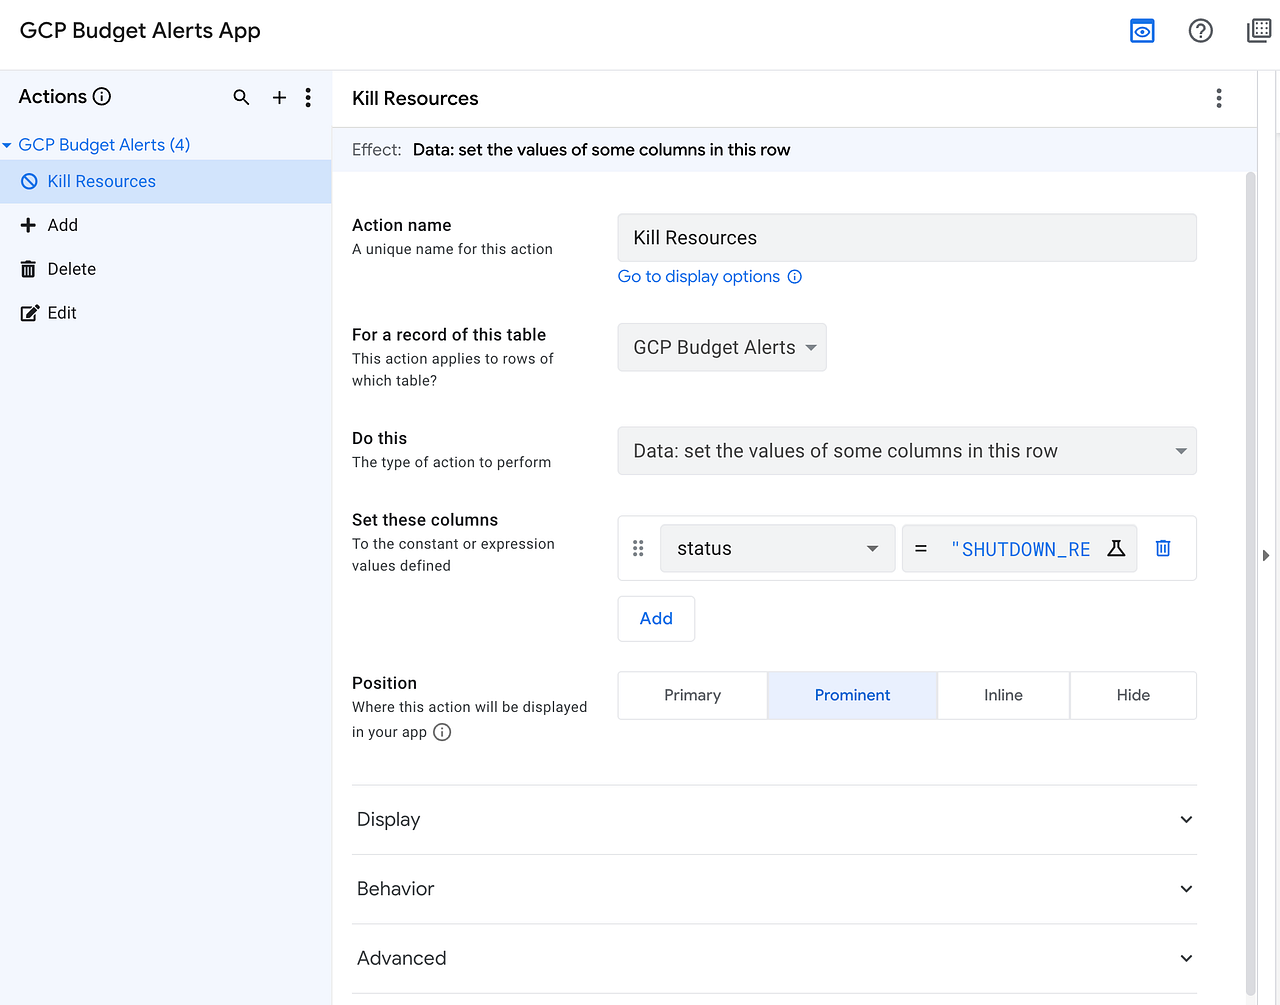Click the Edit action pencil icon in list

click(x=30, y=313)
